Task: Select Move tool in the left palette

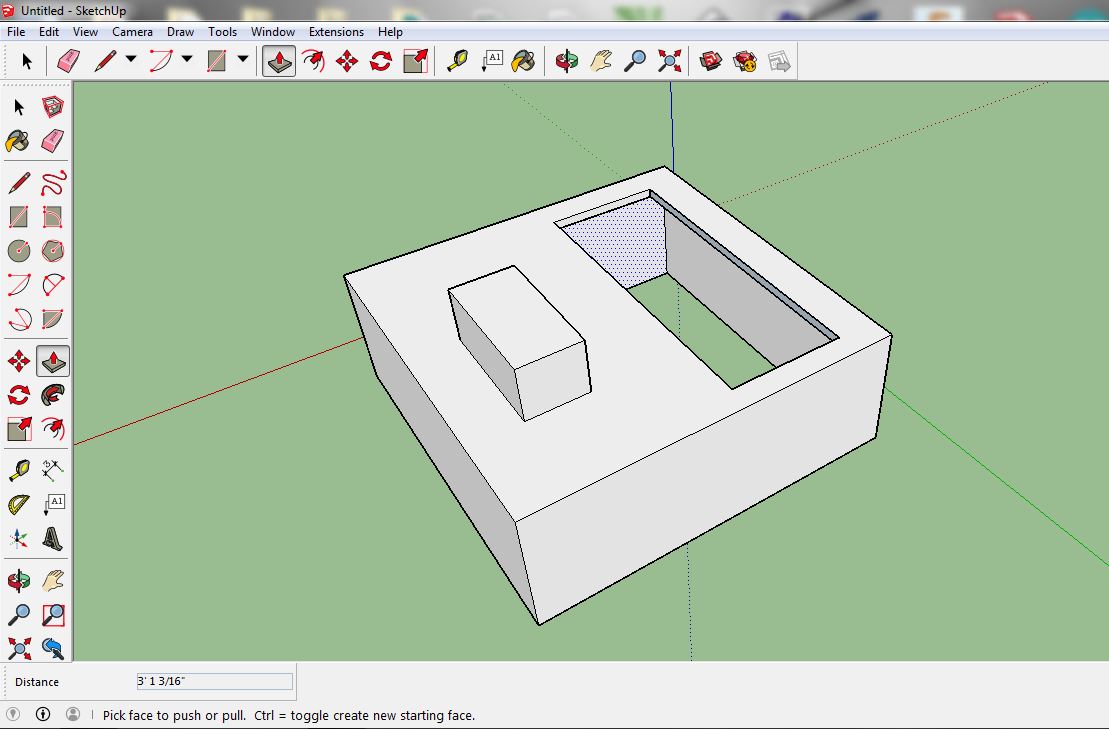Action: (19, 361)
